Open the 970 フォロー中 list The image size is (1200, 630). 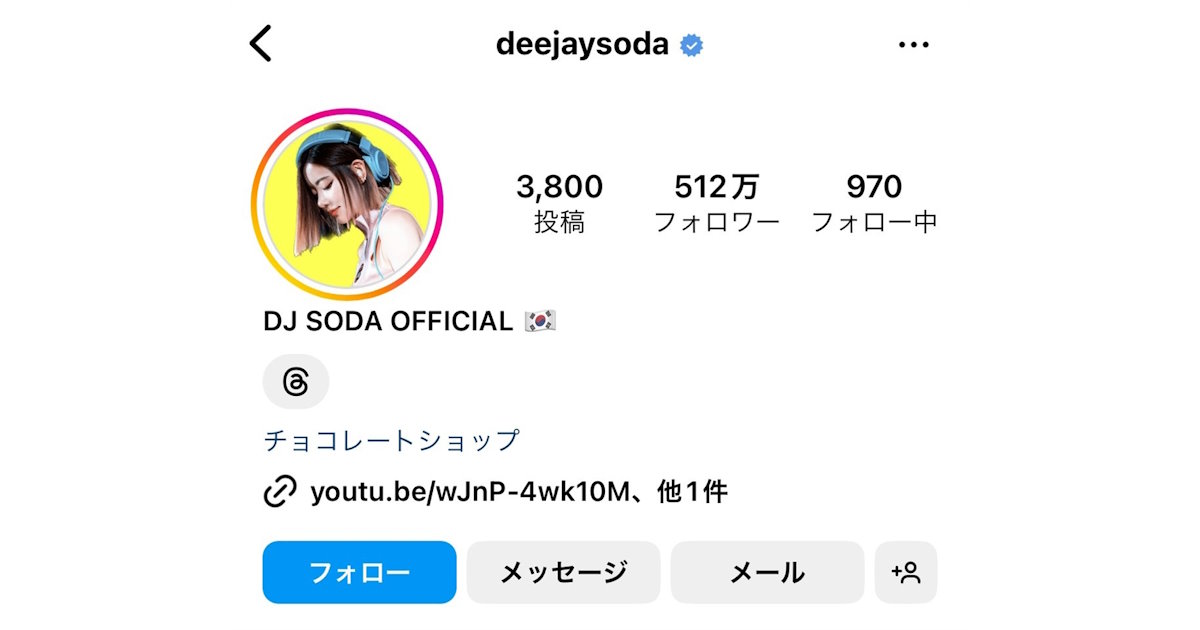click(874, 204)
